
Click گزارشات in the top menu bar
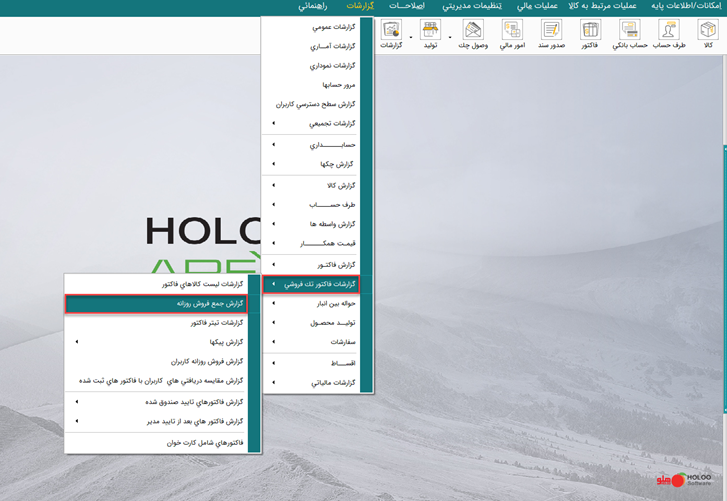pyautogui.click(x=360, y=6)
